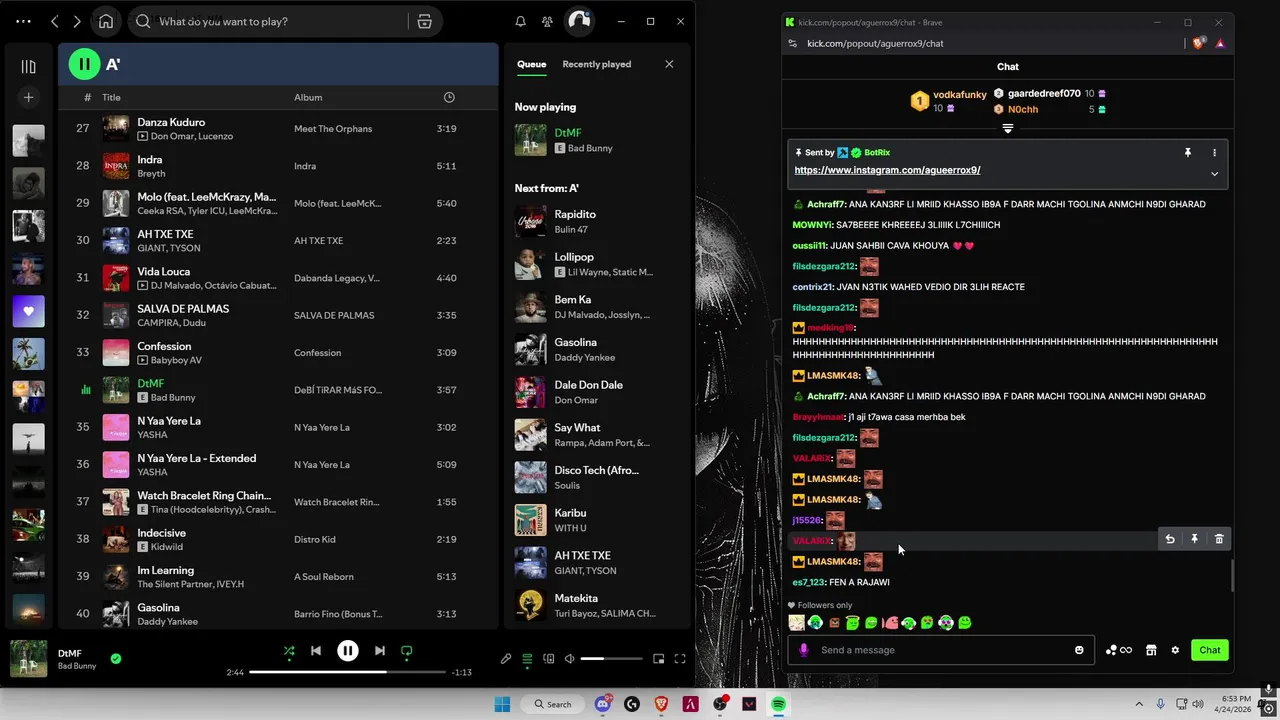The image size is (1280, 720).
Task: Open artist link Kidwild
Action: coord(166,547)
